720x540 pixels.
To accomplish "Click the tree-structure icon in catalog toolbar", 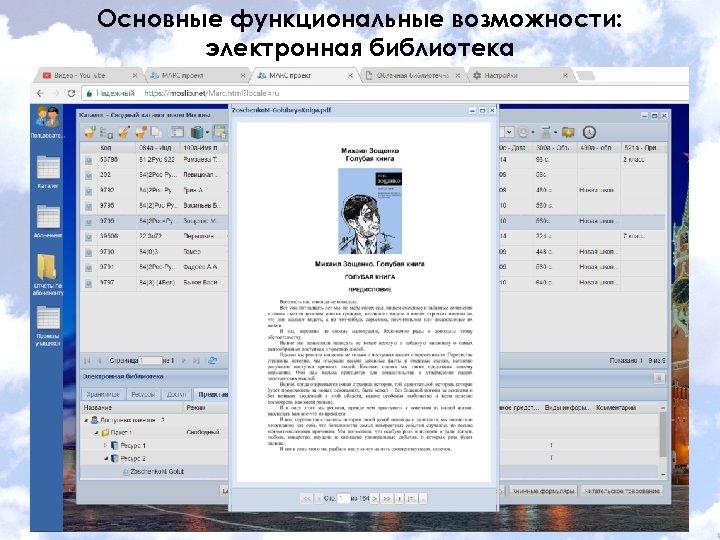I will (107, 133).
